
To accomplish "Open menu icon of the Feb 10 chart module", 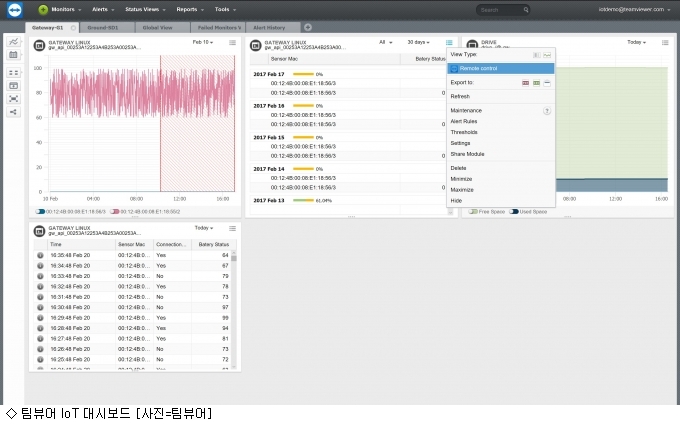I will (x=232, y=42).
